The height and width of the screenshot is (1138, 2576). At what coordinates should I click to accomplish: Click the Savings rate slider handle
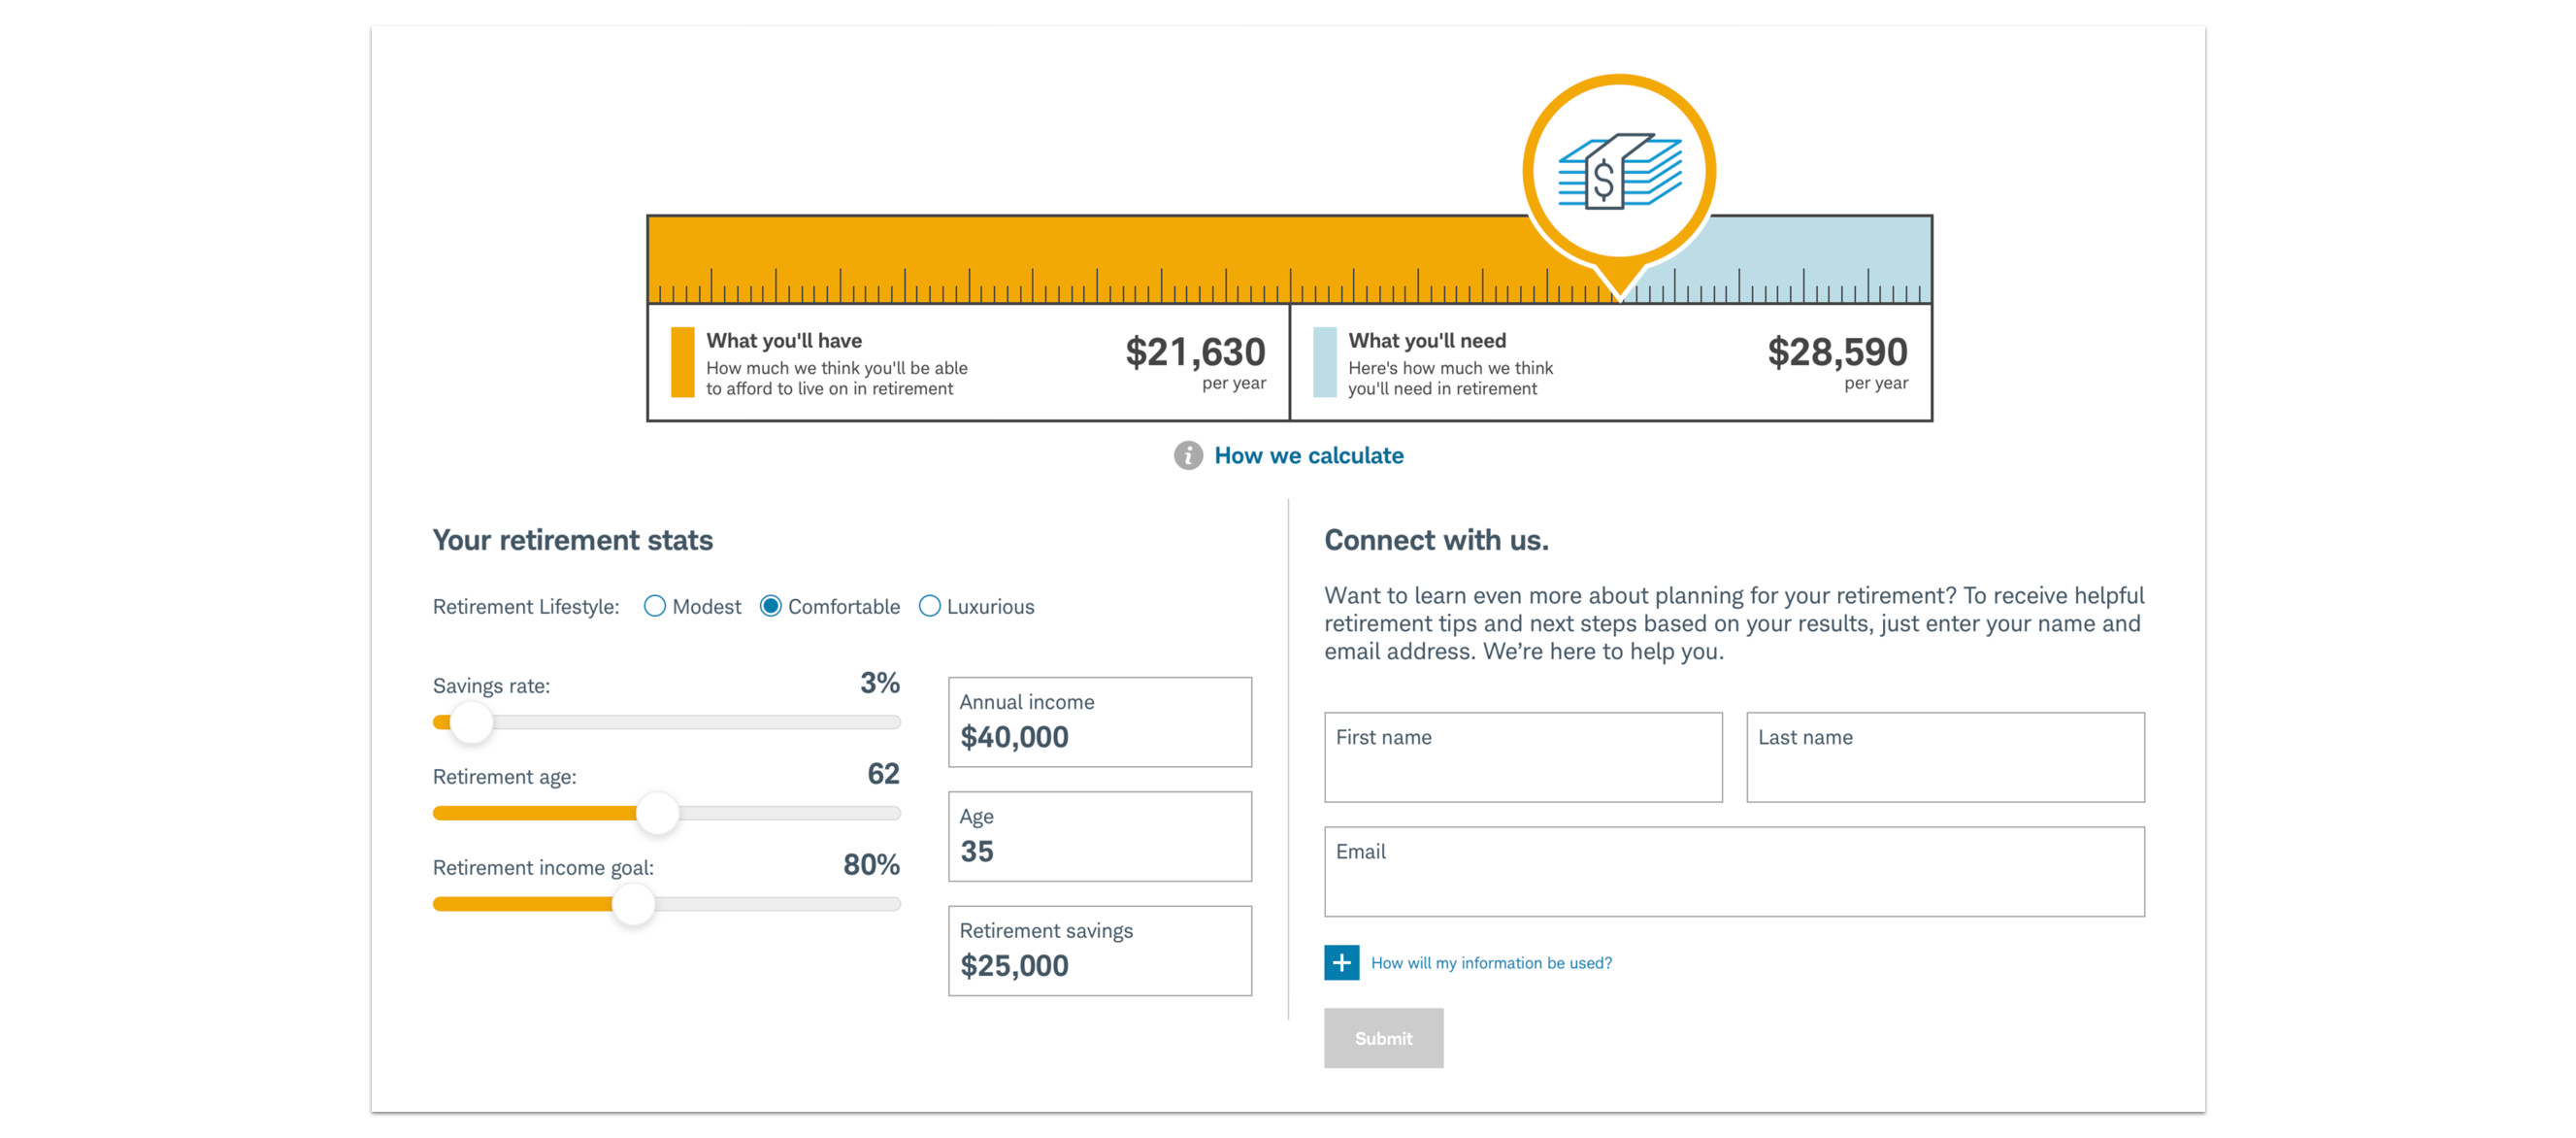tap(471, 722)
